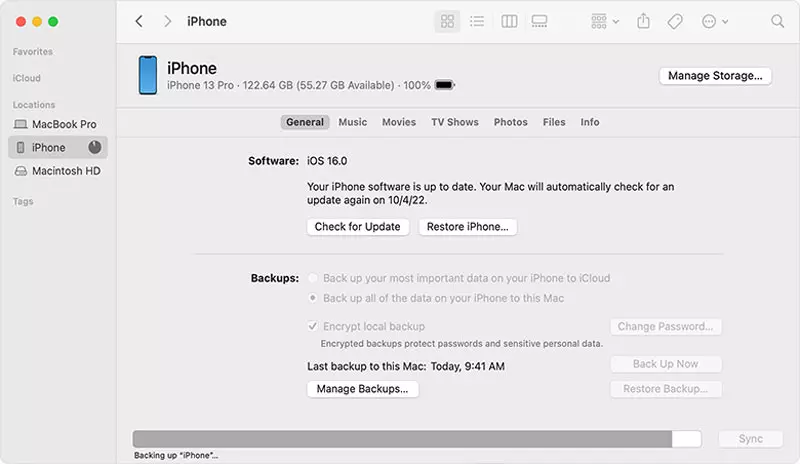Click the Locations sidebar heading

(34, 105)
